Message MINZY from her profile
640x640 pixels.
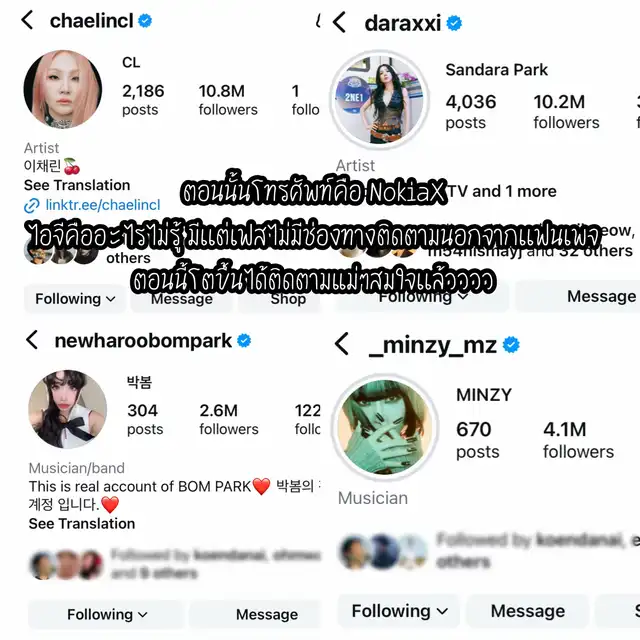coord(528,611)
